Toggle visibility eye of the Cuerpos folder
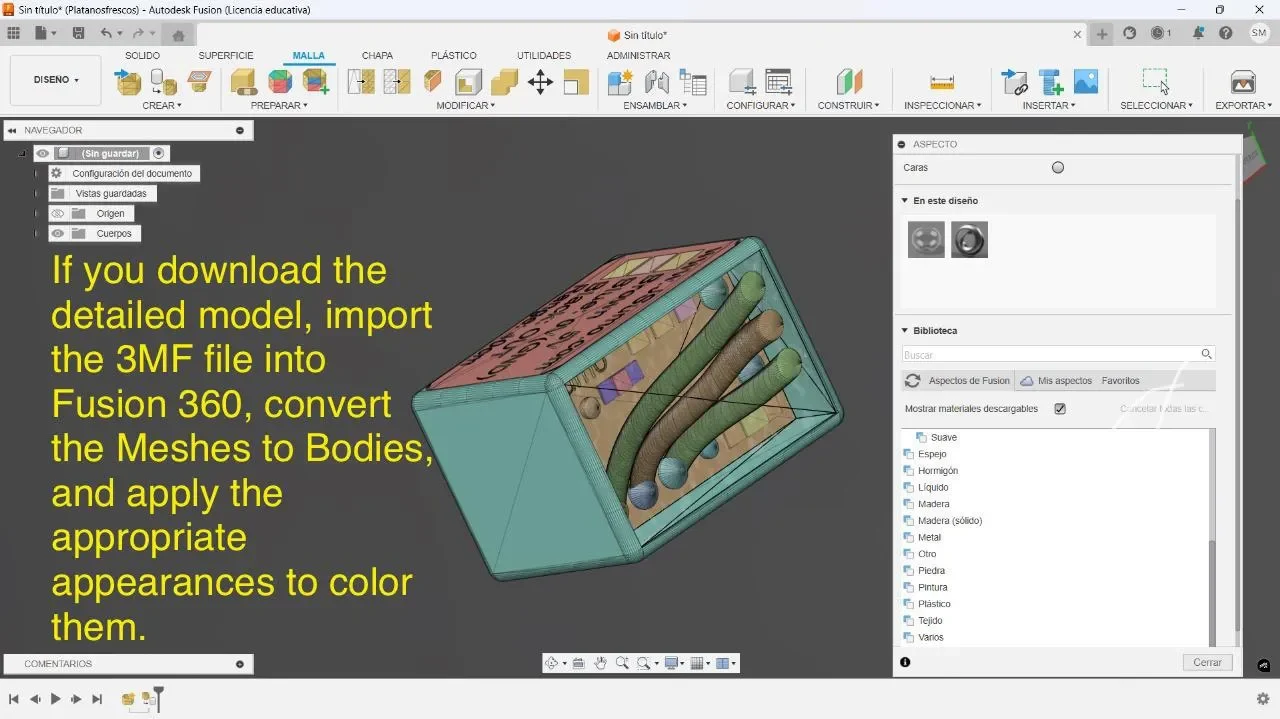This screenshot has height=719, width=1280. (x=58, y=233)
